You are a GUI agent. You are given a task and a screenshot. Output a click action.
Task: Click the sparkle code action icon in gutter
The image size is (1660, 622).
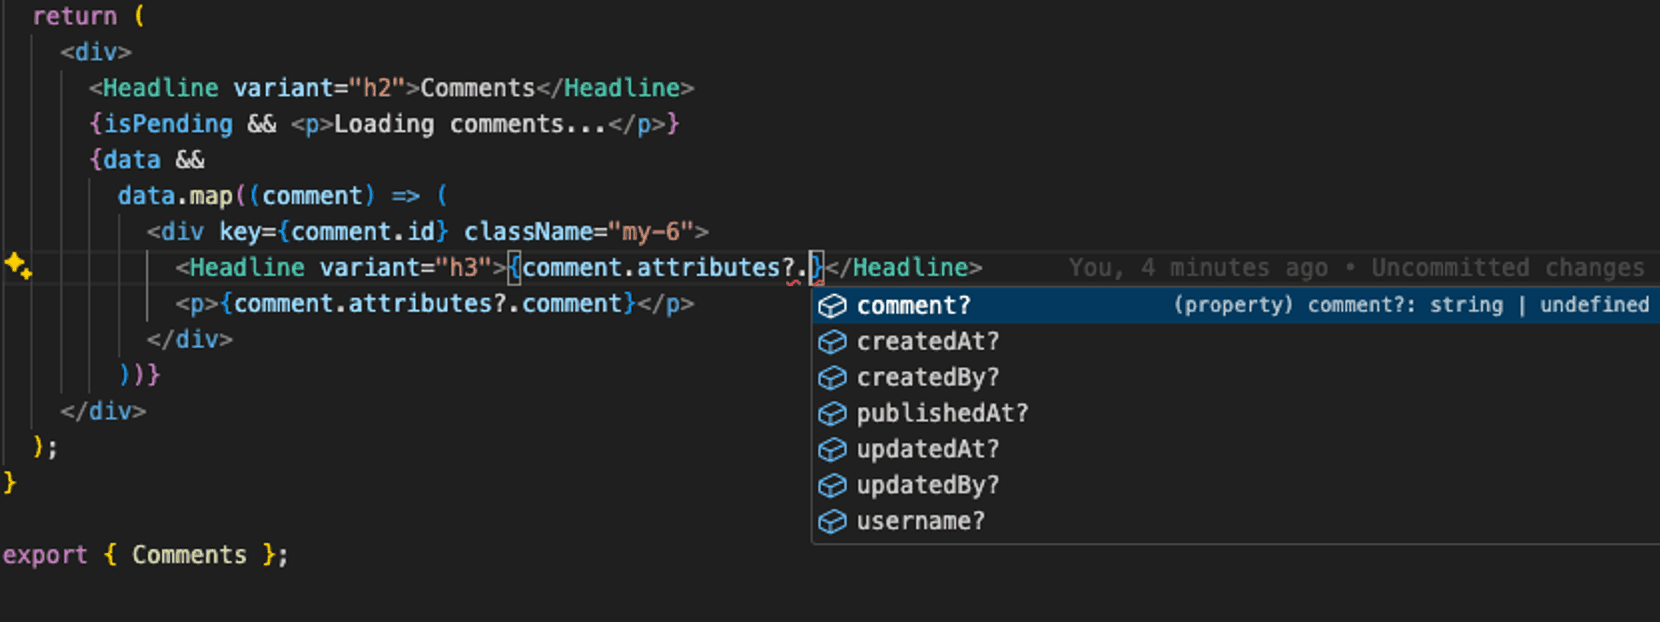[18, 266]
